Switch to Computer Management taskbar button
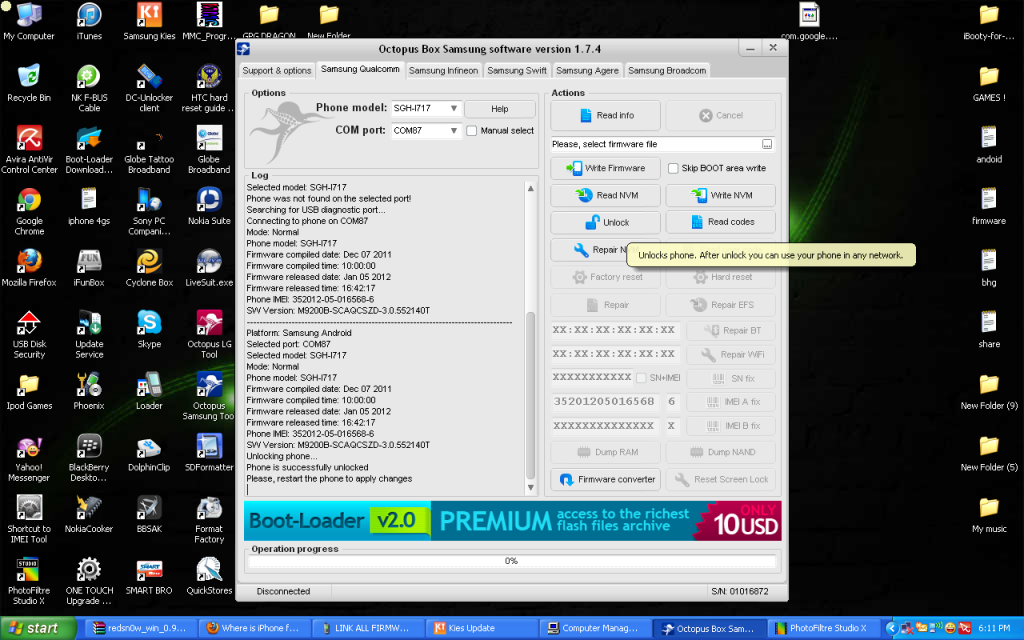Viewport: 1024px width, 640px height. point(595,628)
